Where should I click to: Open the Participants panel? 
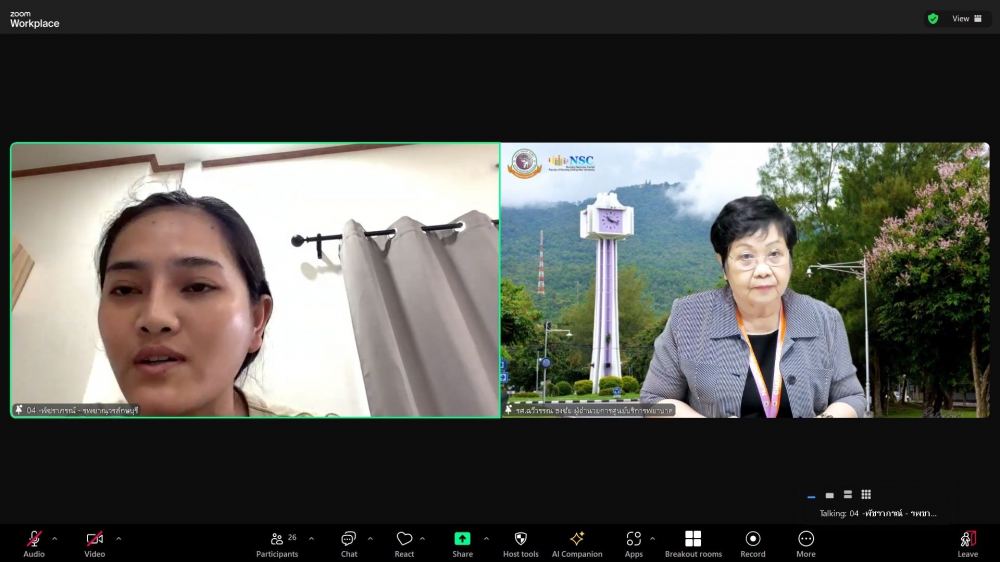click(277, 540)
